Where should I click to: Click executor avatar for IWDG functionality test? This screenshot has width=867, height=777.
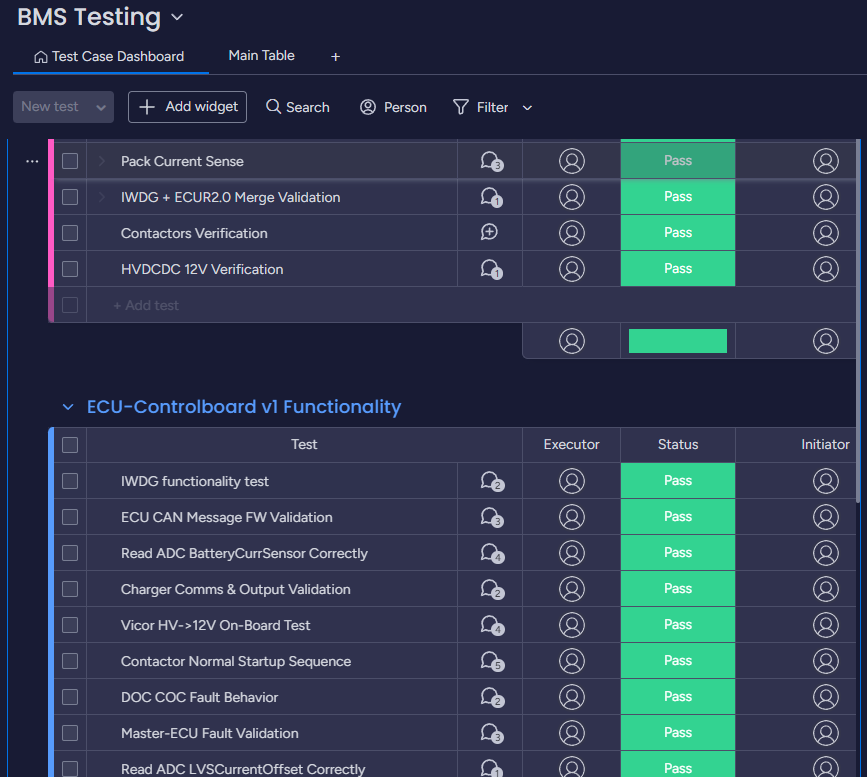[571, 481]
